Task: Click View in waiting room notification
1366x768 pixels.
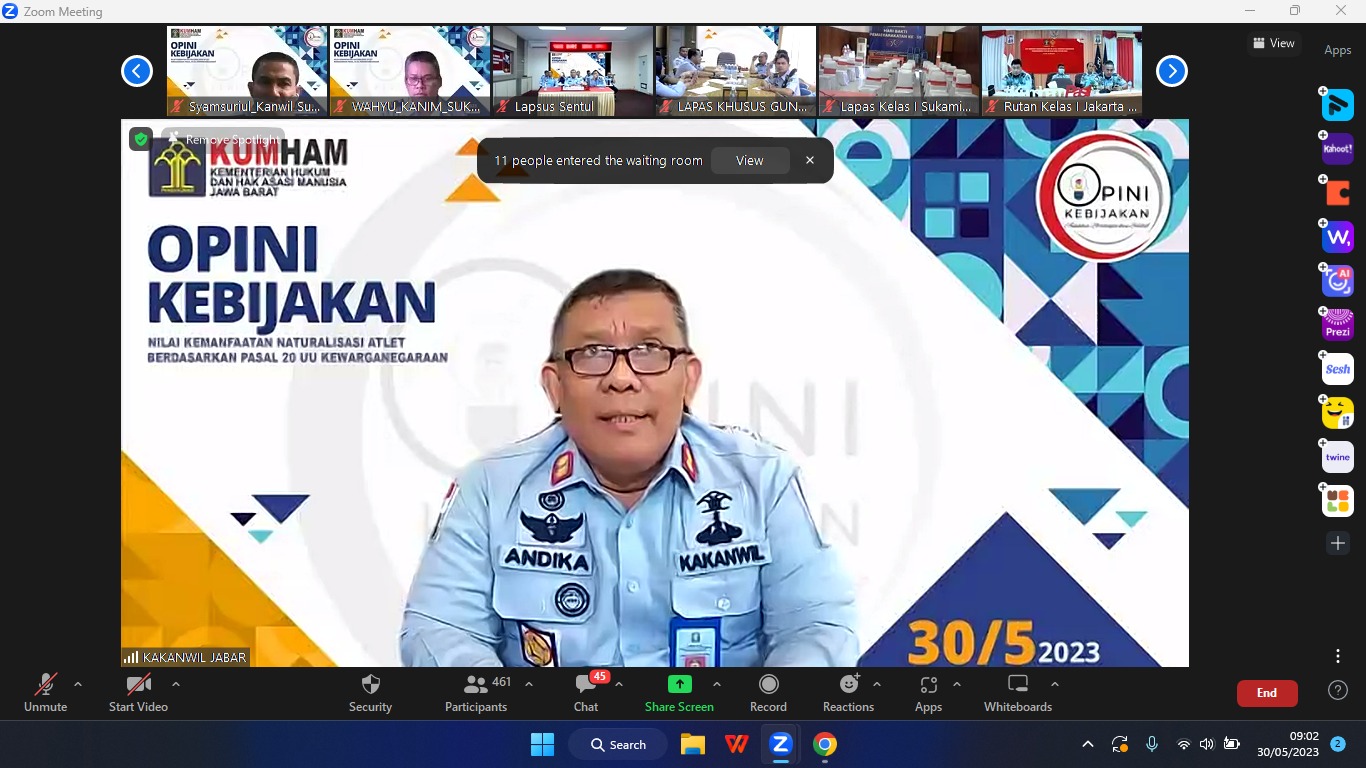Action: (x=749, y=161)
